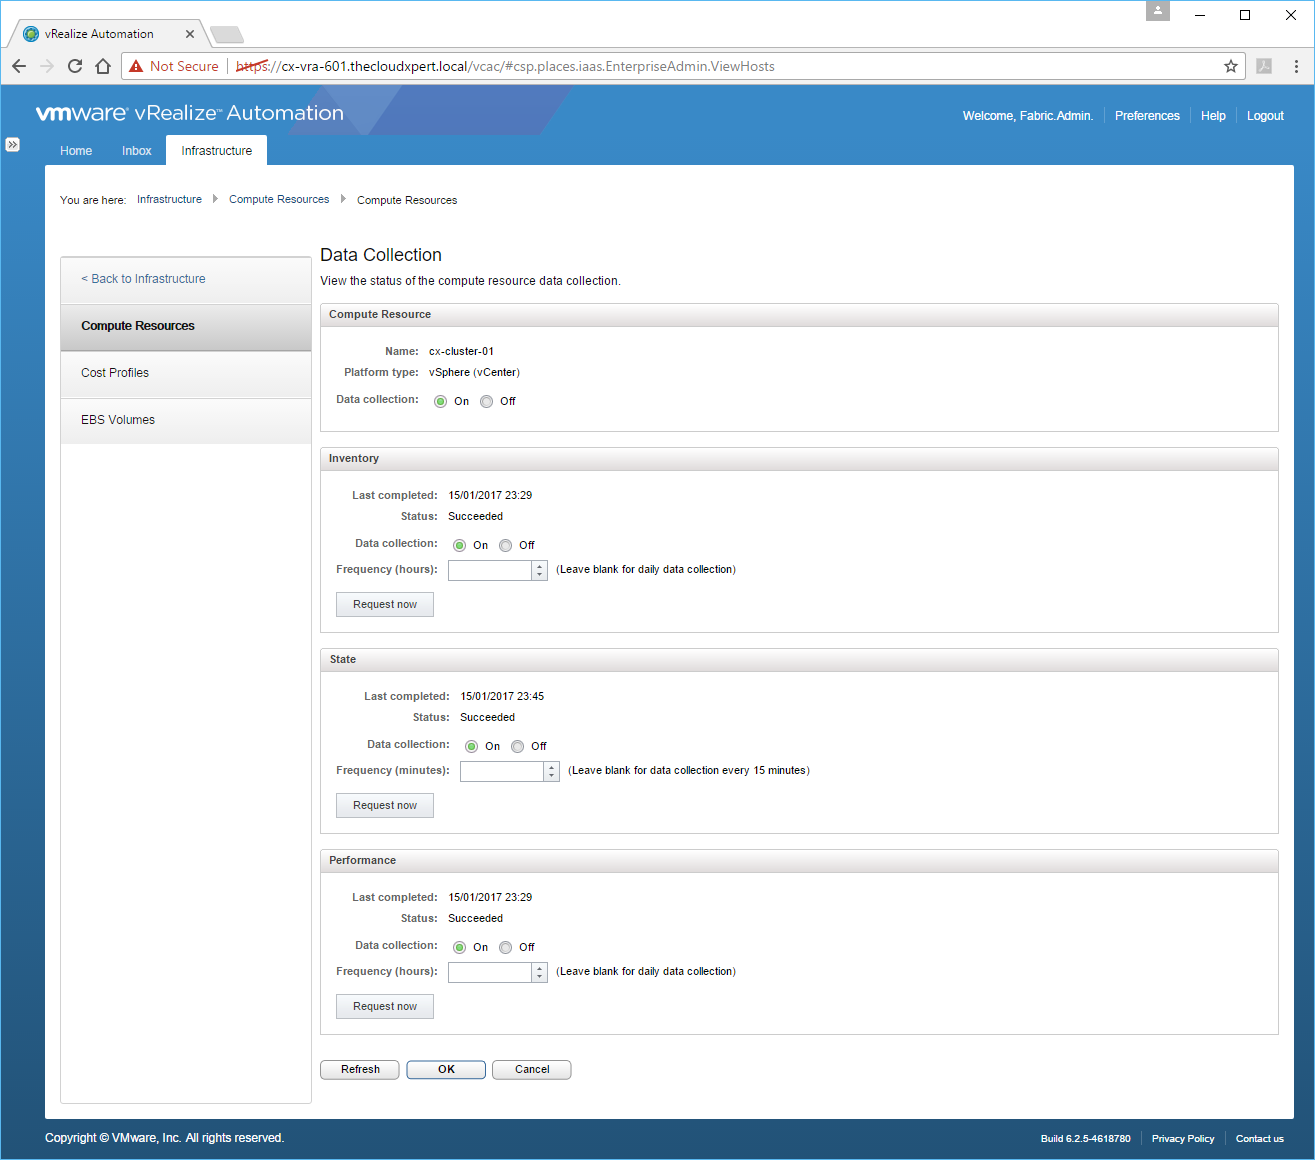This screenshot has height=1160, width=1315.
Task: Bookmark this page with the star icon
Action: tap(1231, 66)
